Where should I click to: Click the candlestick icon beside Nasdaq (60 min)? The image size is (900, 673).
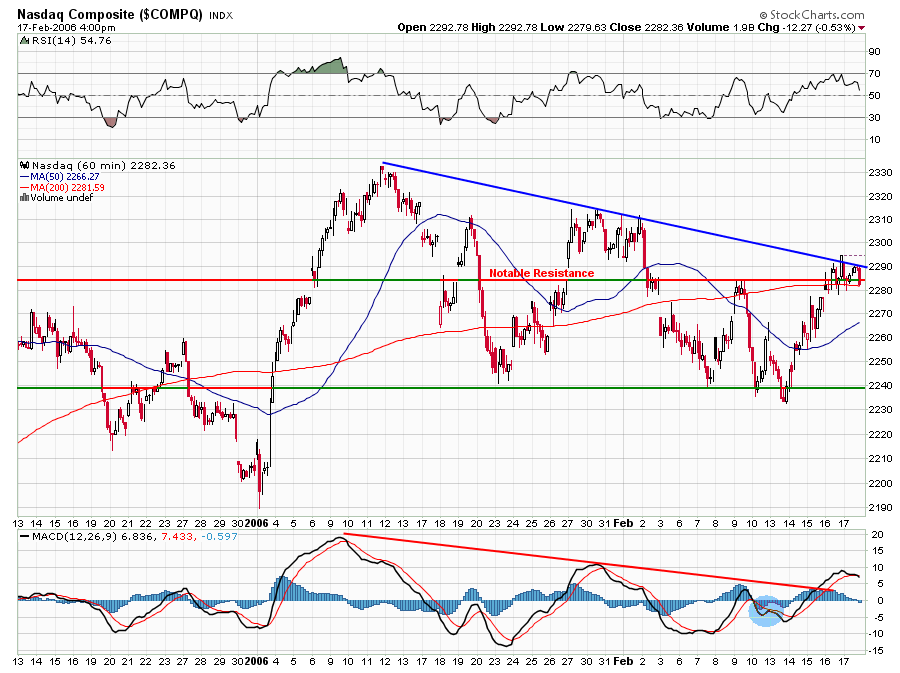(24, 165)
